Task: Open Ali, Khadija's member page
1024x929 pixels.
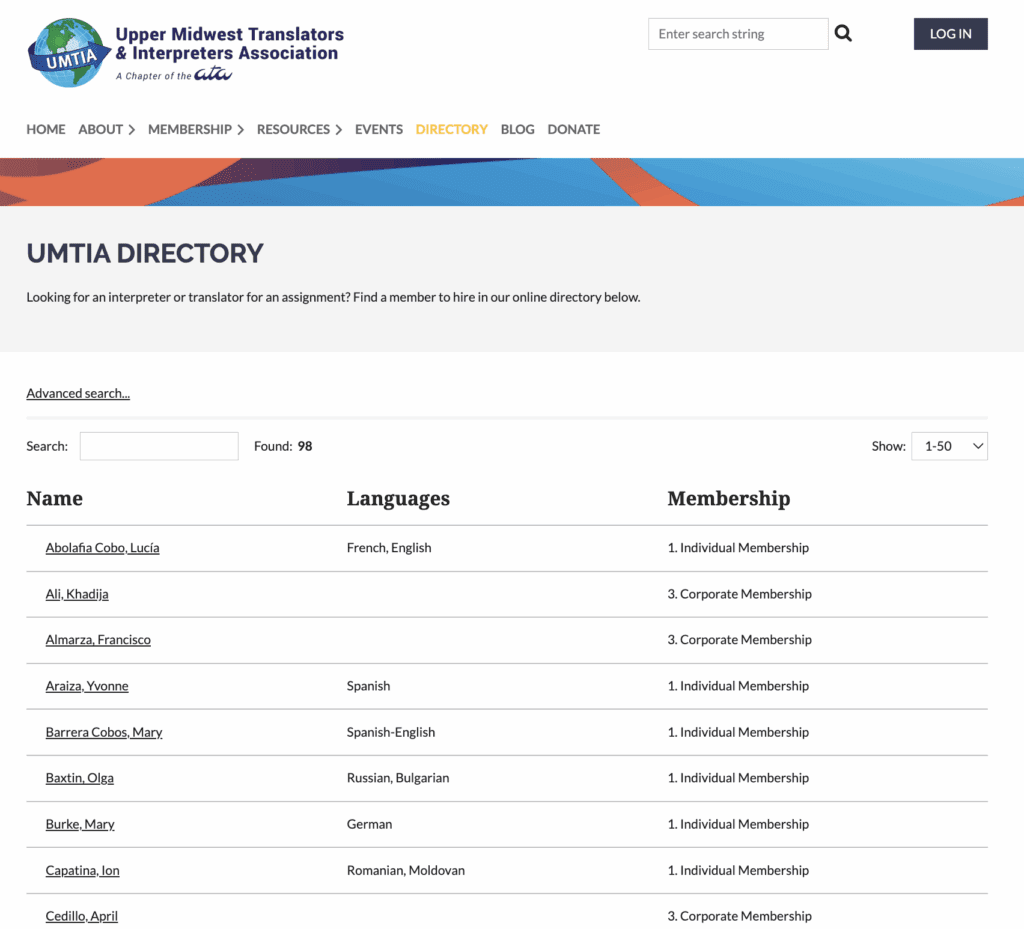Action: (76, 593)
